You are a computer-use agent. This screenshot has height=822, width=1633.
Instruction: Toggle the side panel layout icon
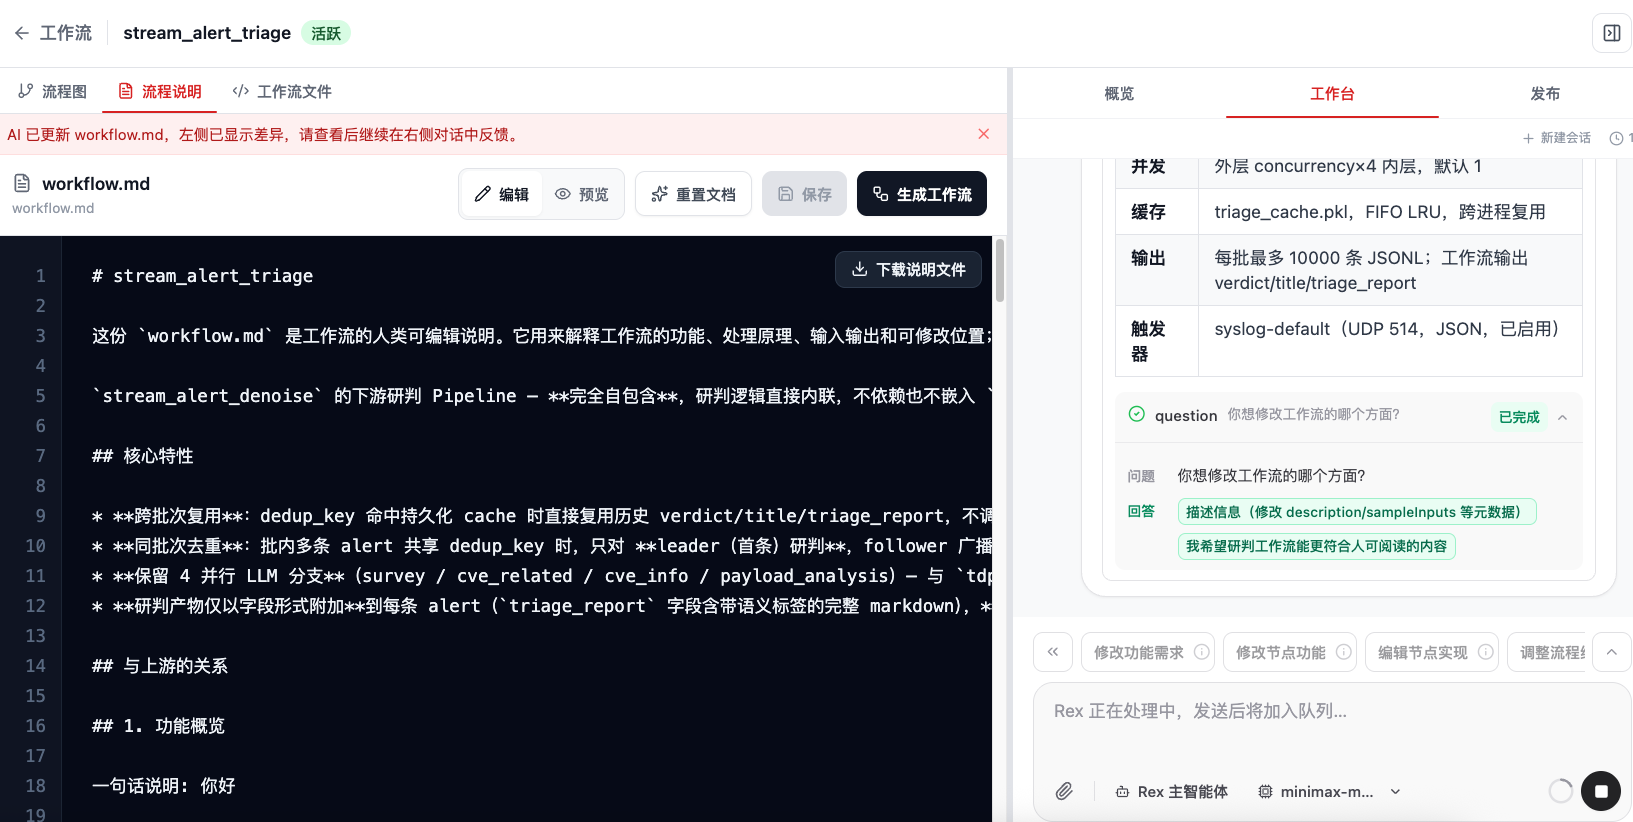1611,33
